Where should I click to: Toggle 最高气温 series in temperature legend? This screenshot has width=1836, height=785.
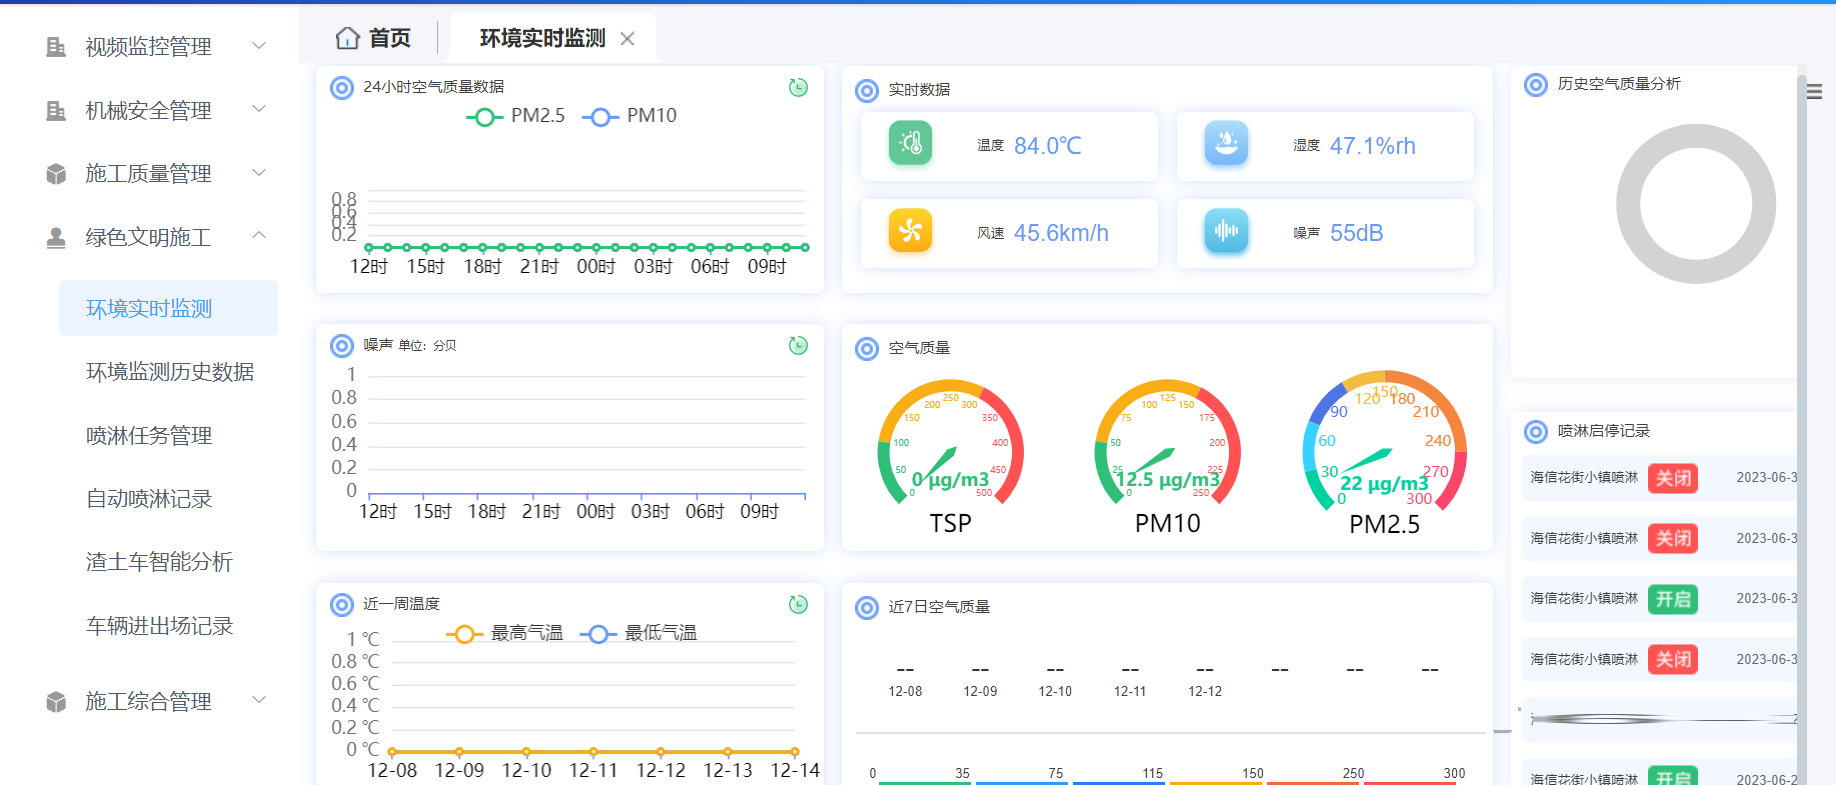(505, 634)
